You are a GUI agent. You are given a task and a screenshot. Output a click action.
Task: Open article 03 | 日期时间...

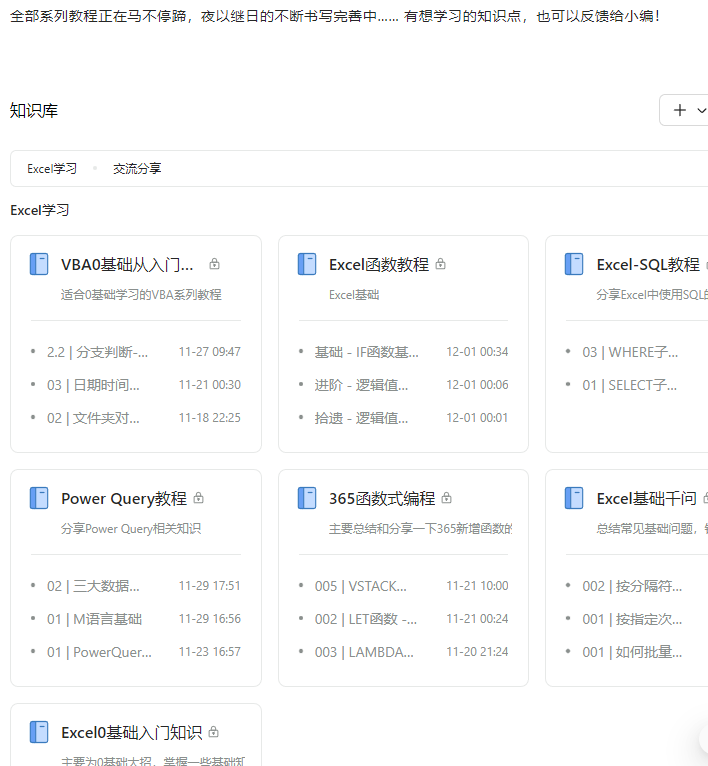tap(93, 385)
